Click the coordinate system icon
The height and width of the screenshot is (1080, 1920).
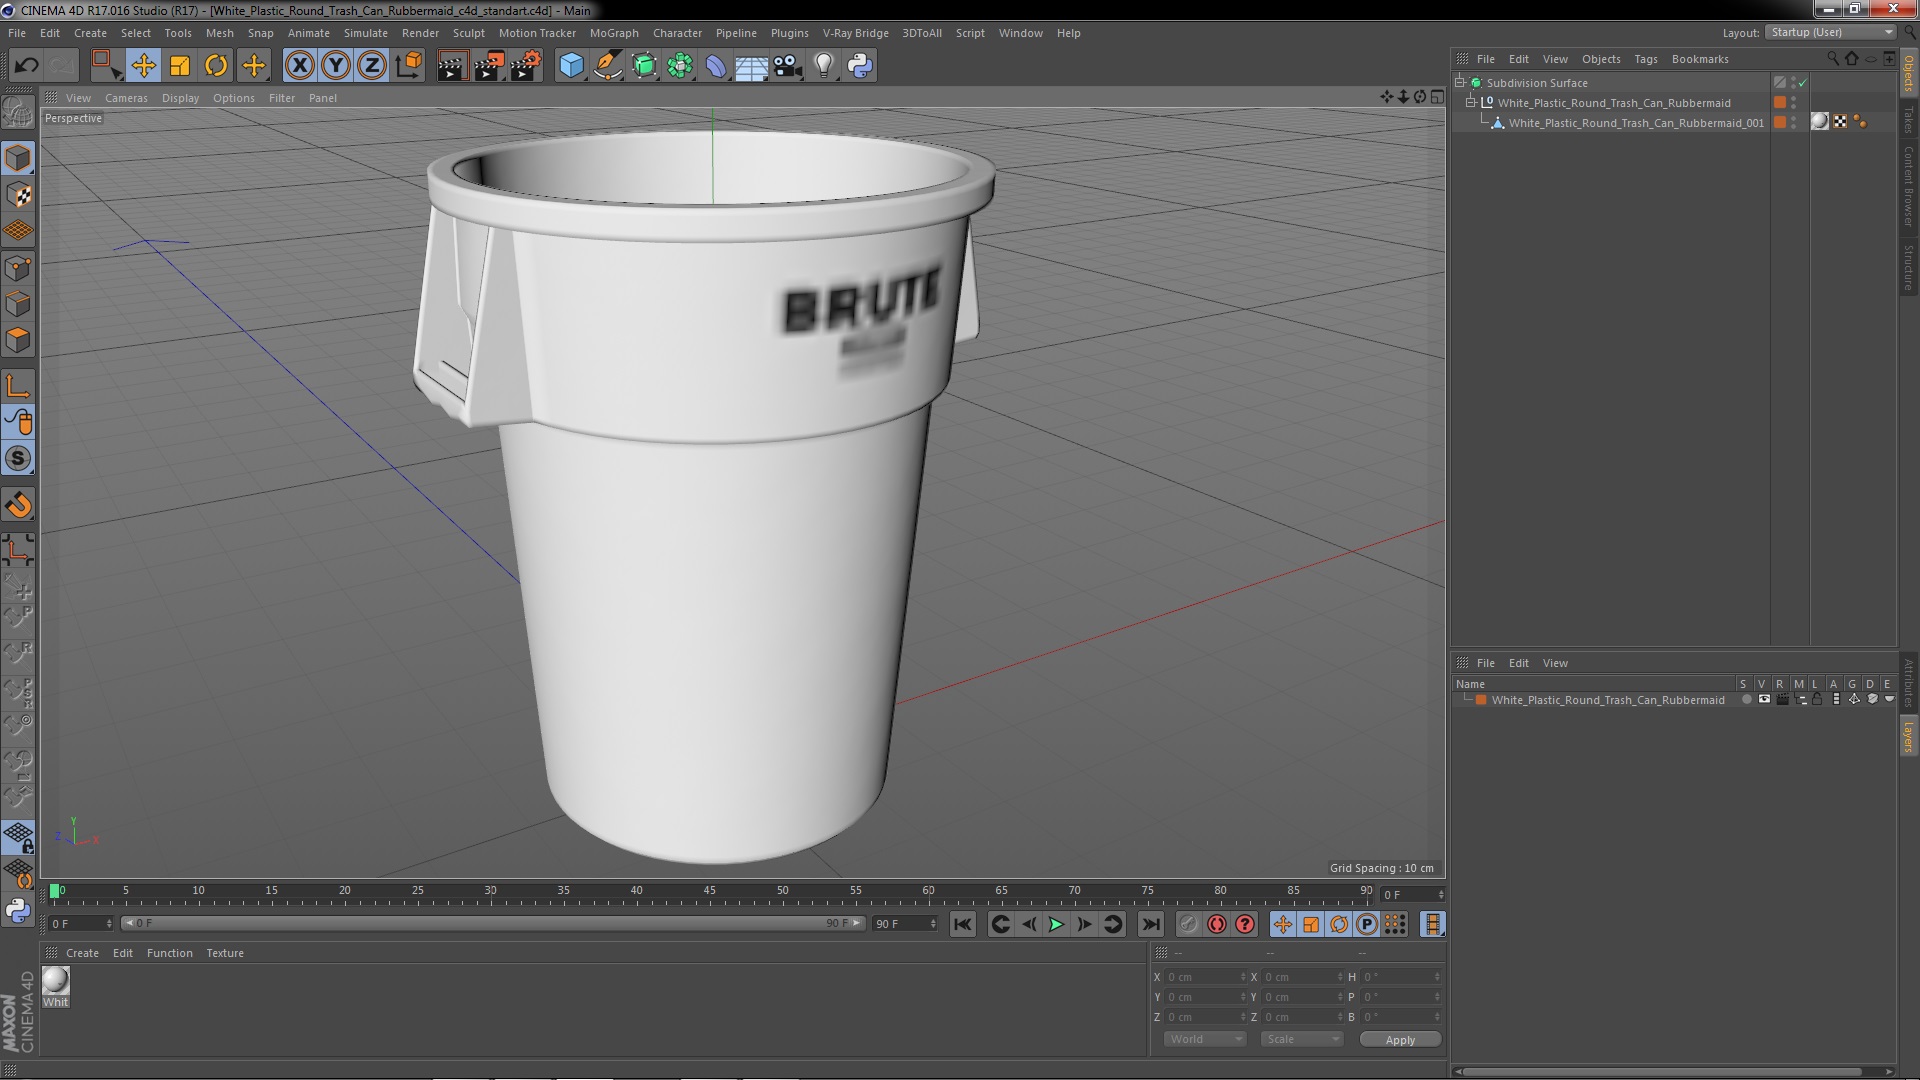point(409,66)
